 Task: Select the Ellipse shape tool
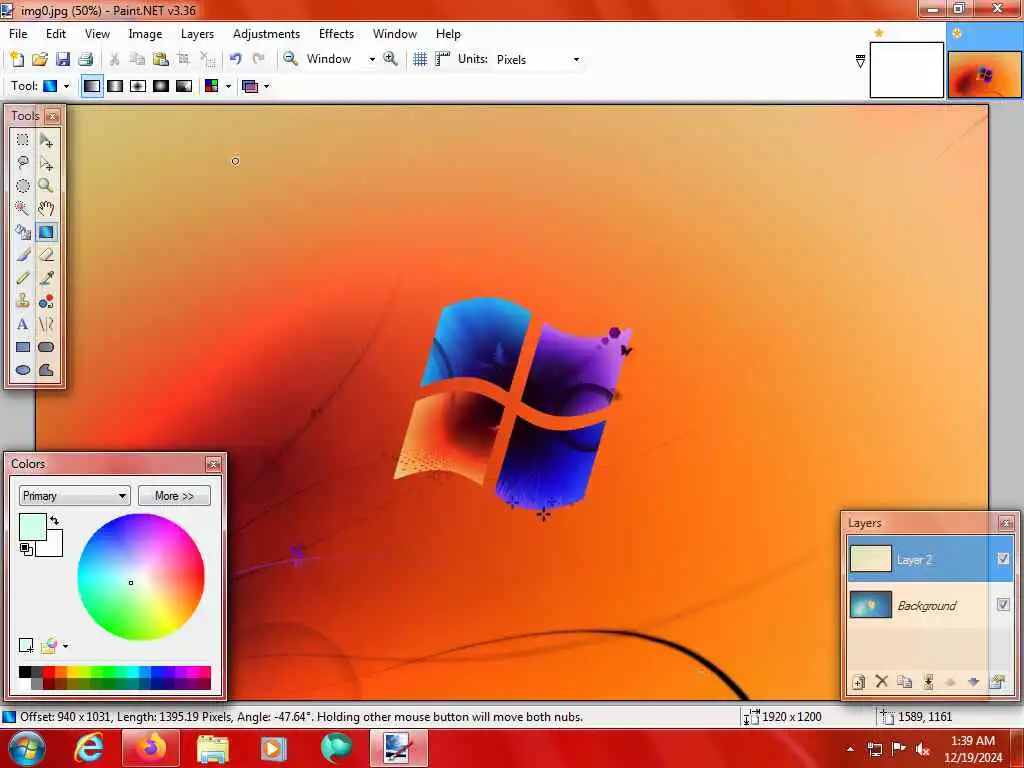(23, 370)
